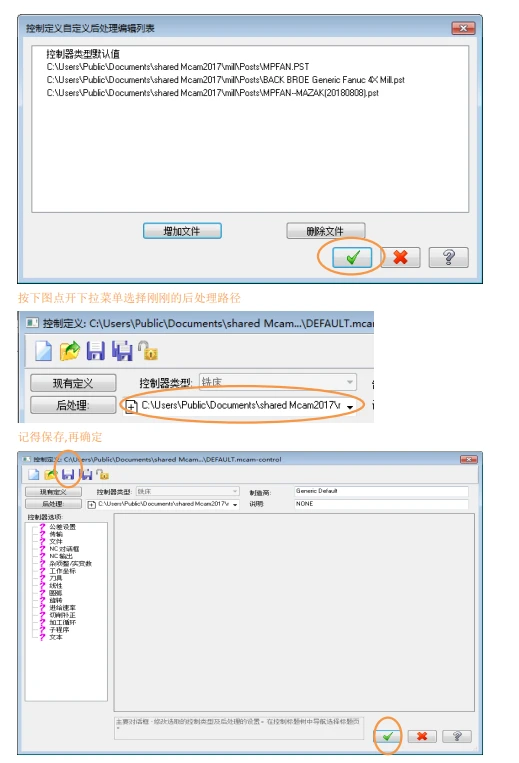
Task: Click 后处理 button in the bottom dialog
Action: (x=53, y=504)
